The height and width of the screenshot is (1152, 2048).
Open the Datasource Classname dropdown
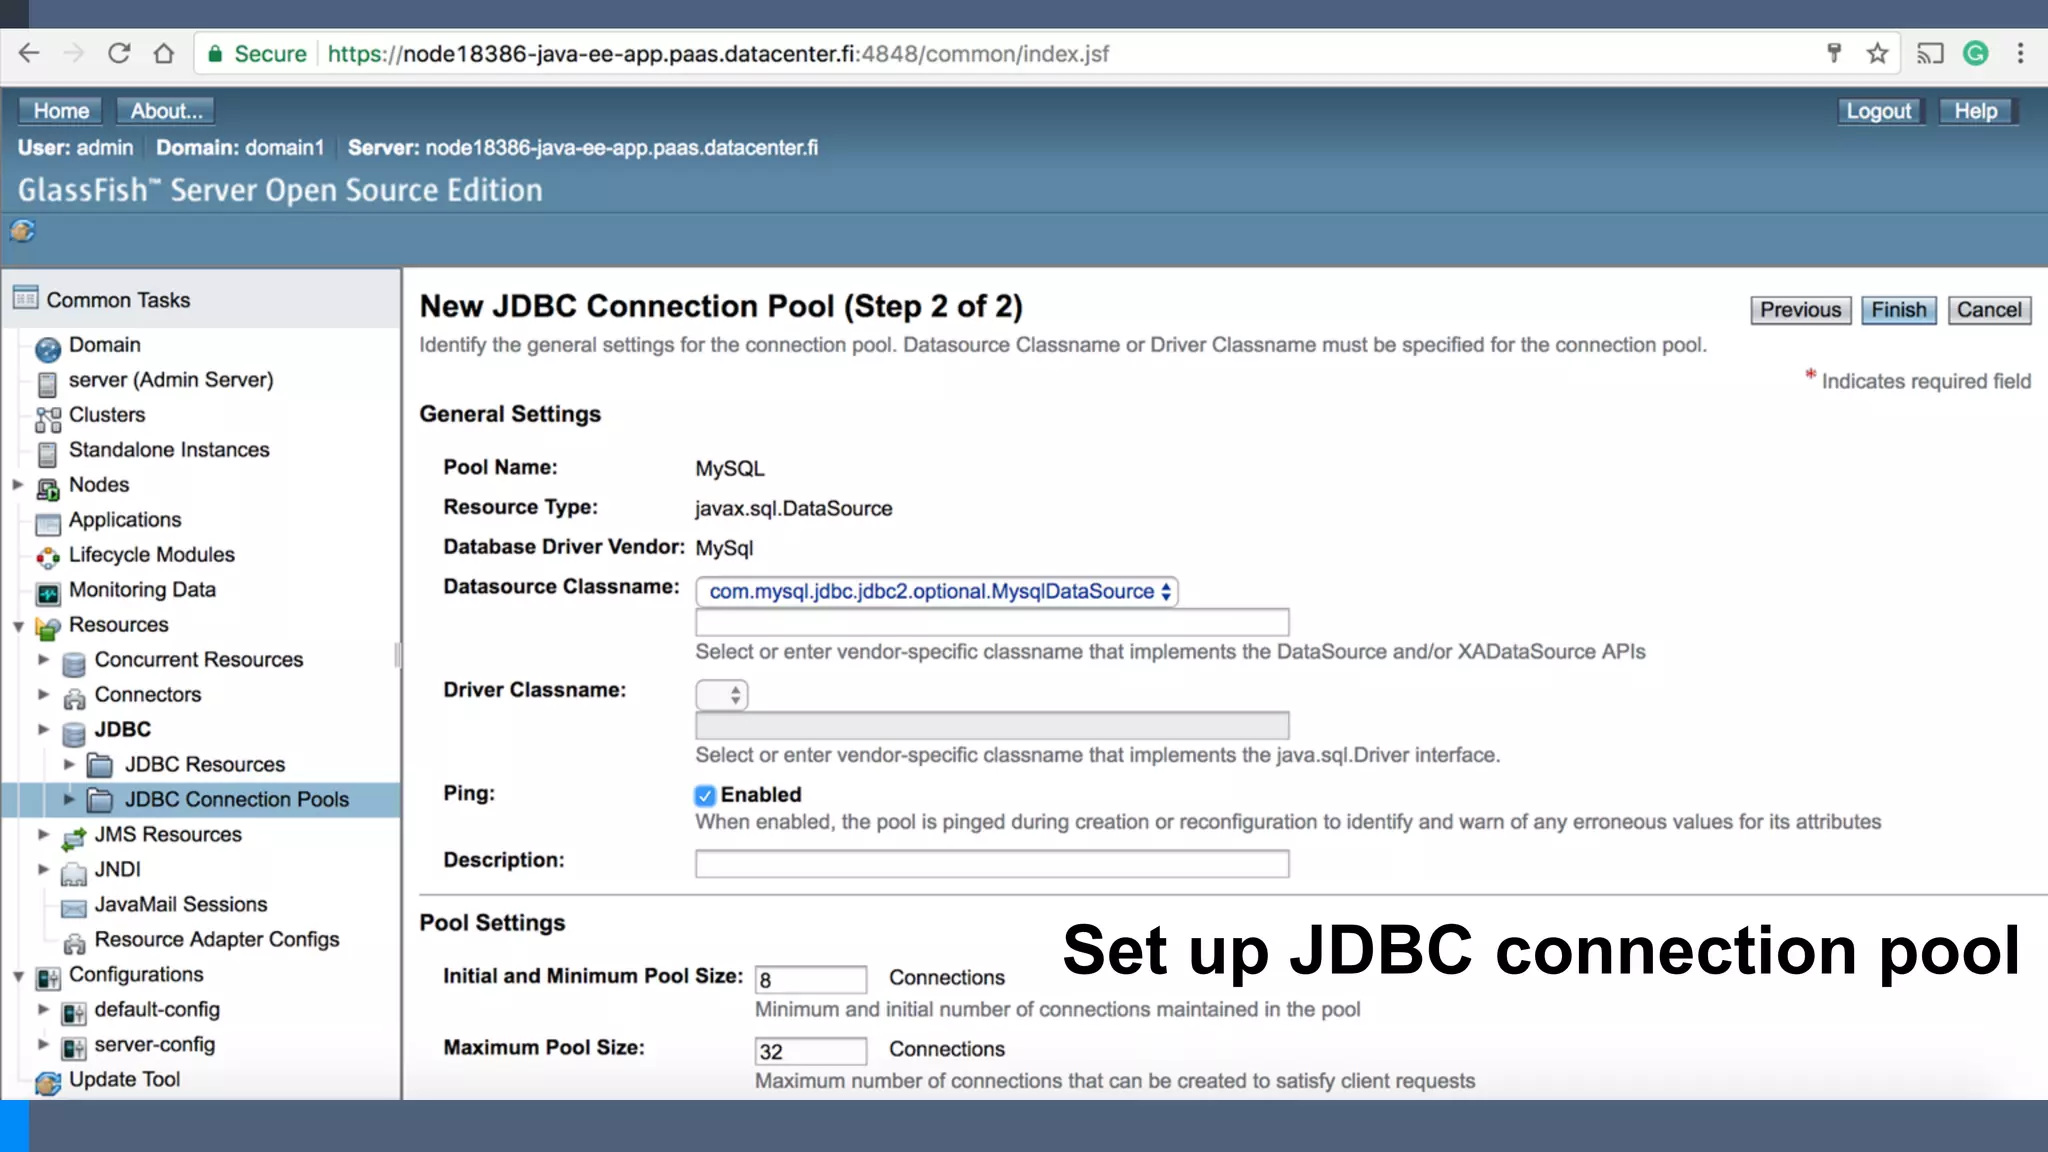tap(936, 592)
